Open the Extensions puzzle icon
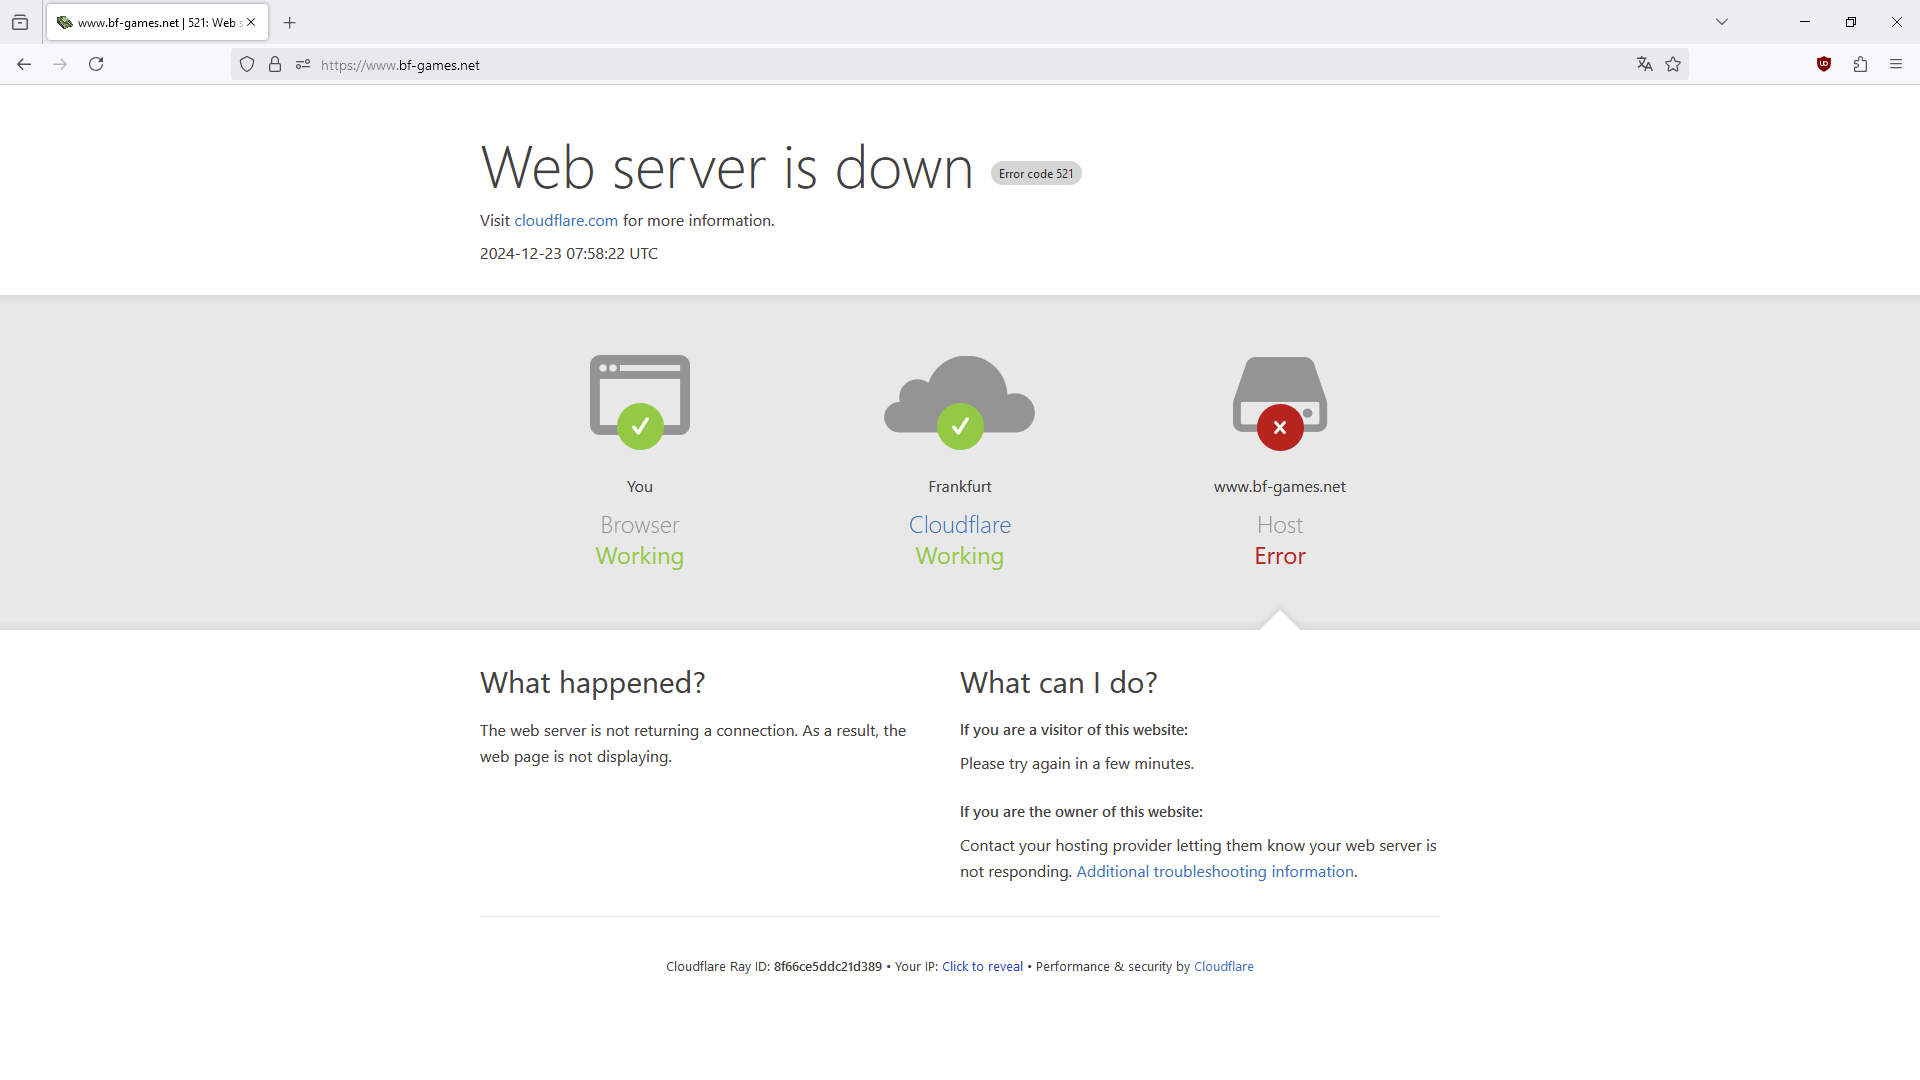Image resolution: width=1920 pixels, height=1080 pixels. pyautogui.click(x=1860, y=64)
